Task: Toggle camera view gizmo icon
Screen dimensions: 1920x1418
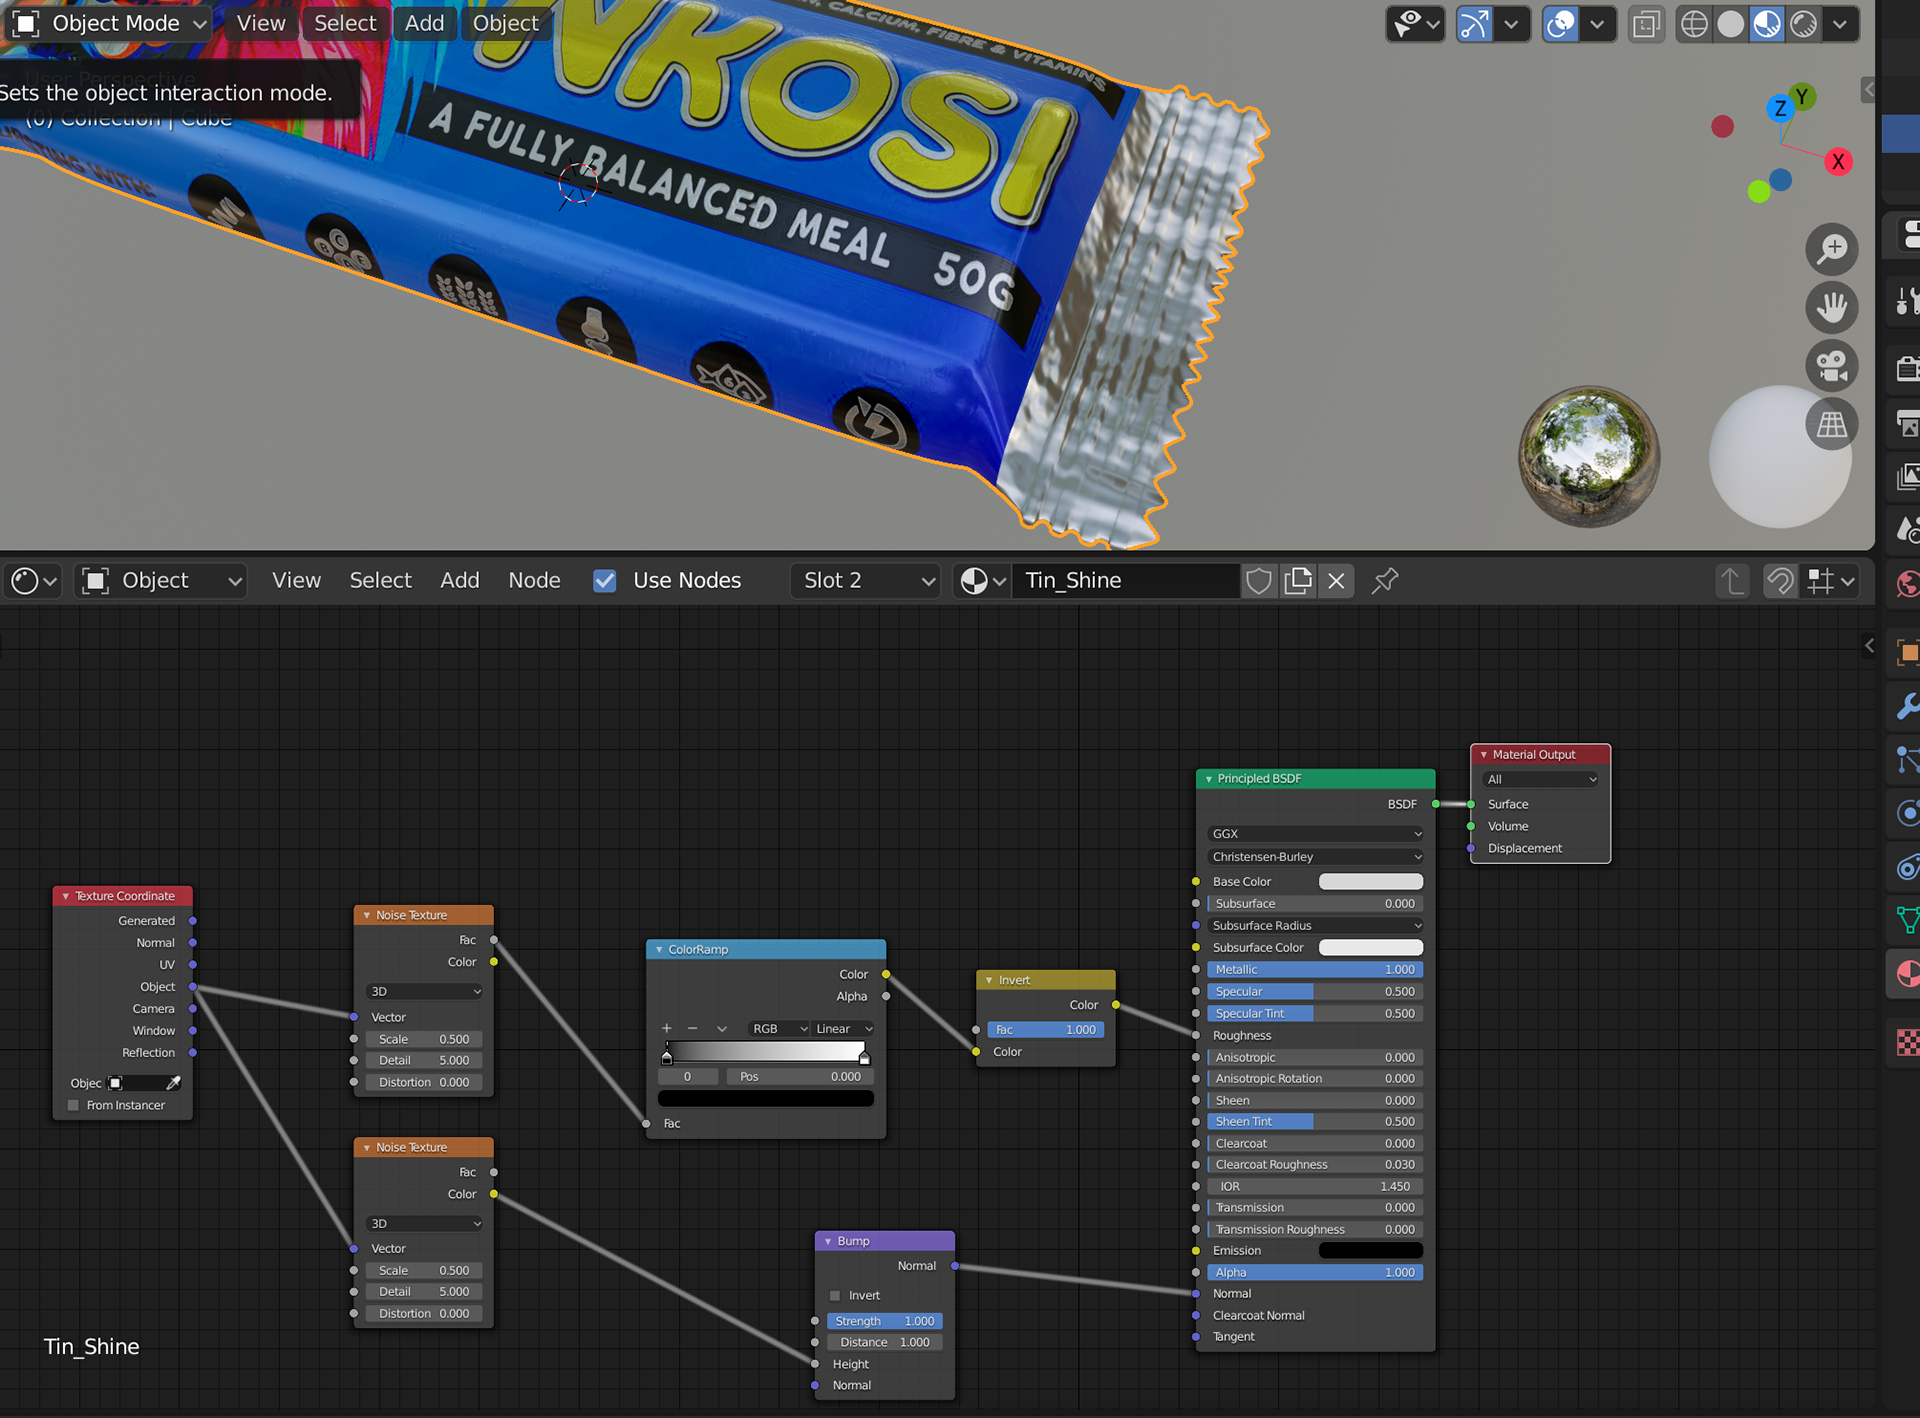Action: point(1832,365)
